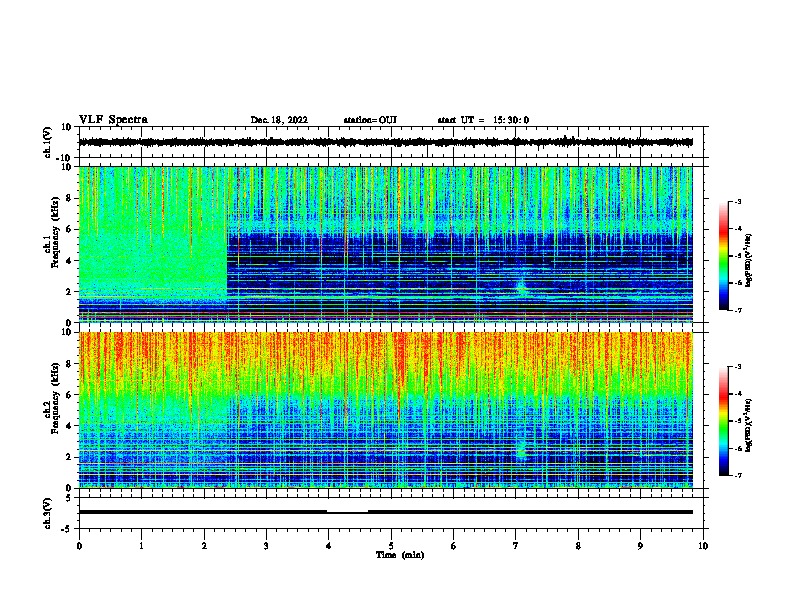Click the 'VLF Spectra' title text
This screenshot has height=612, width=792.
tap(113, 120)
